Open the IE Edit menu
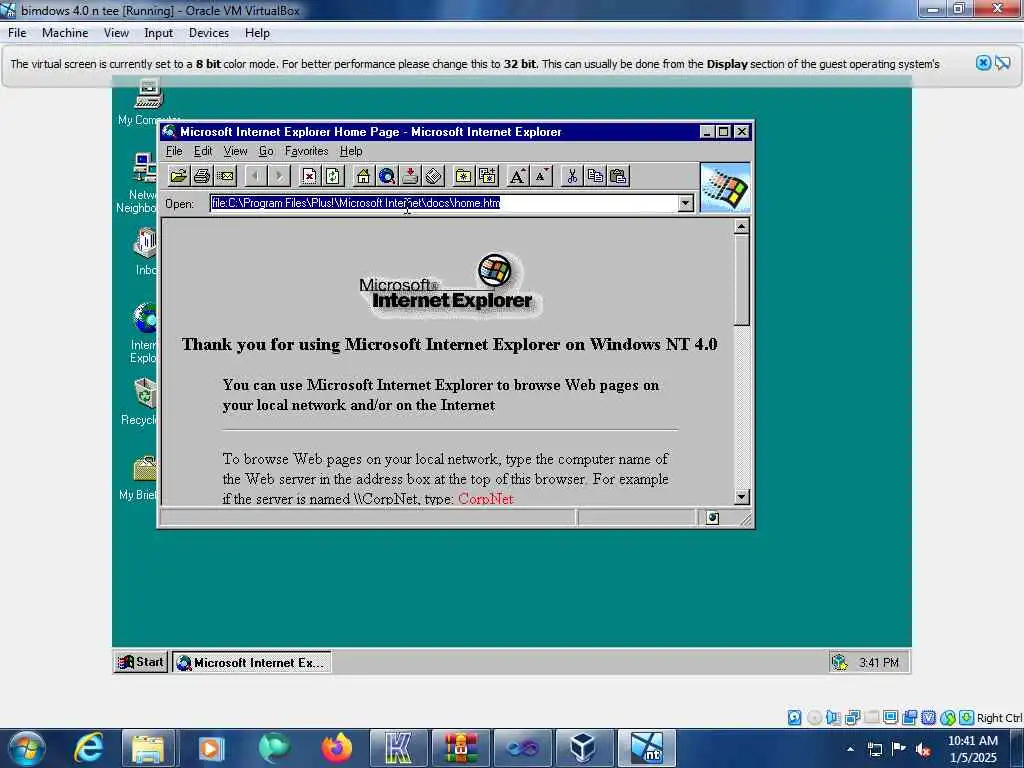 203,151
